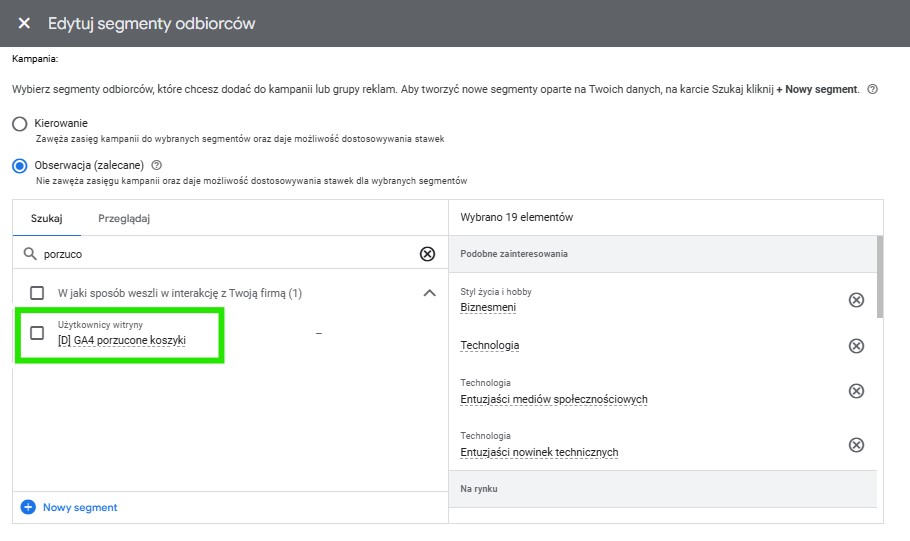Switch to the Przeglądaj tab
Screen dimensions: 910x541
[x=124, y=218]
